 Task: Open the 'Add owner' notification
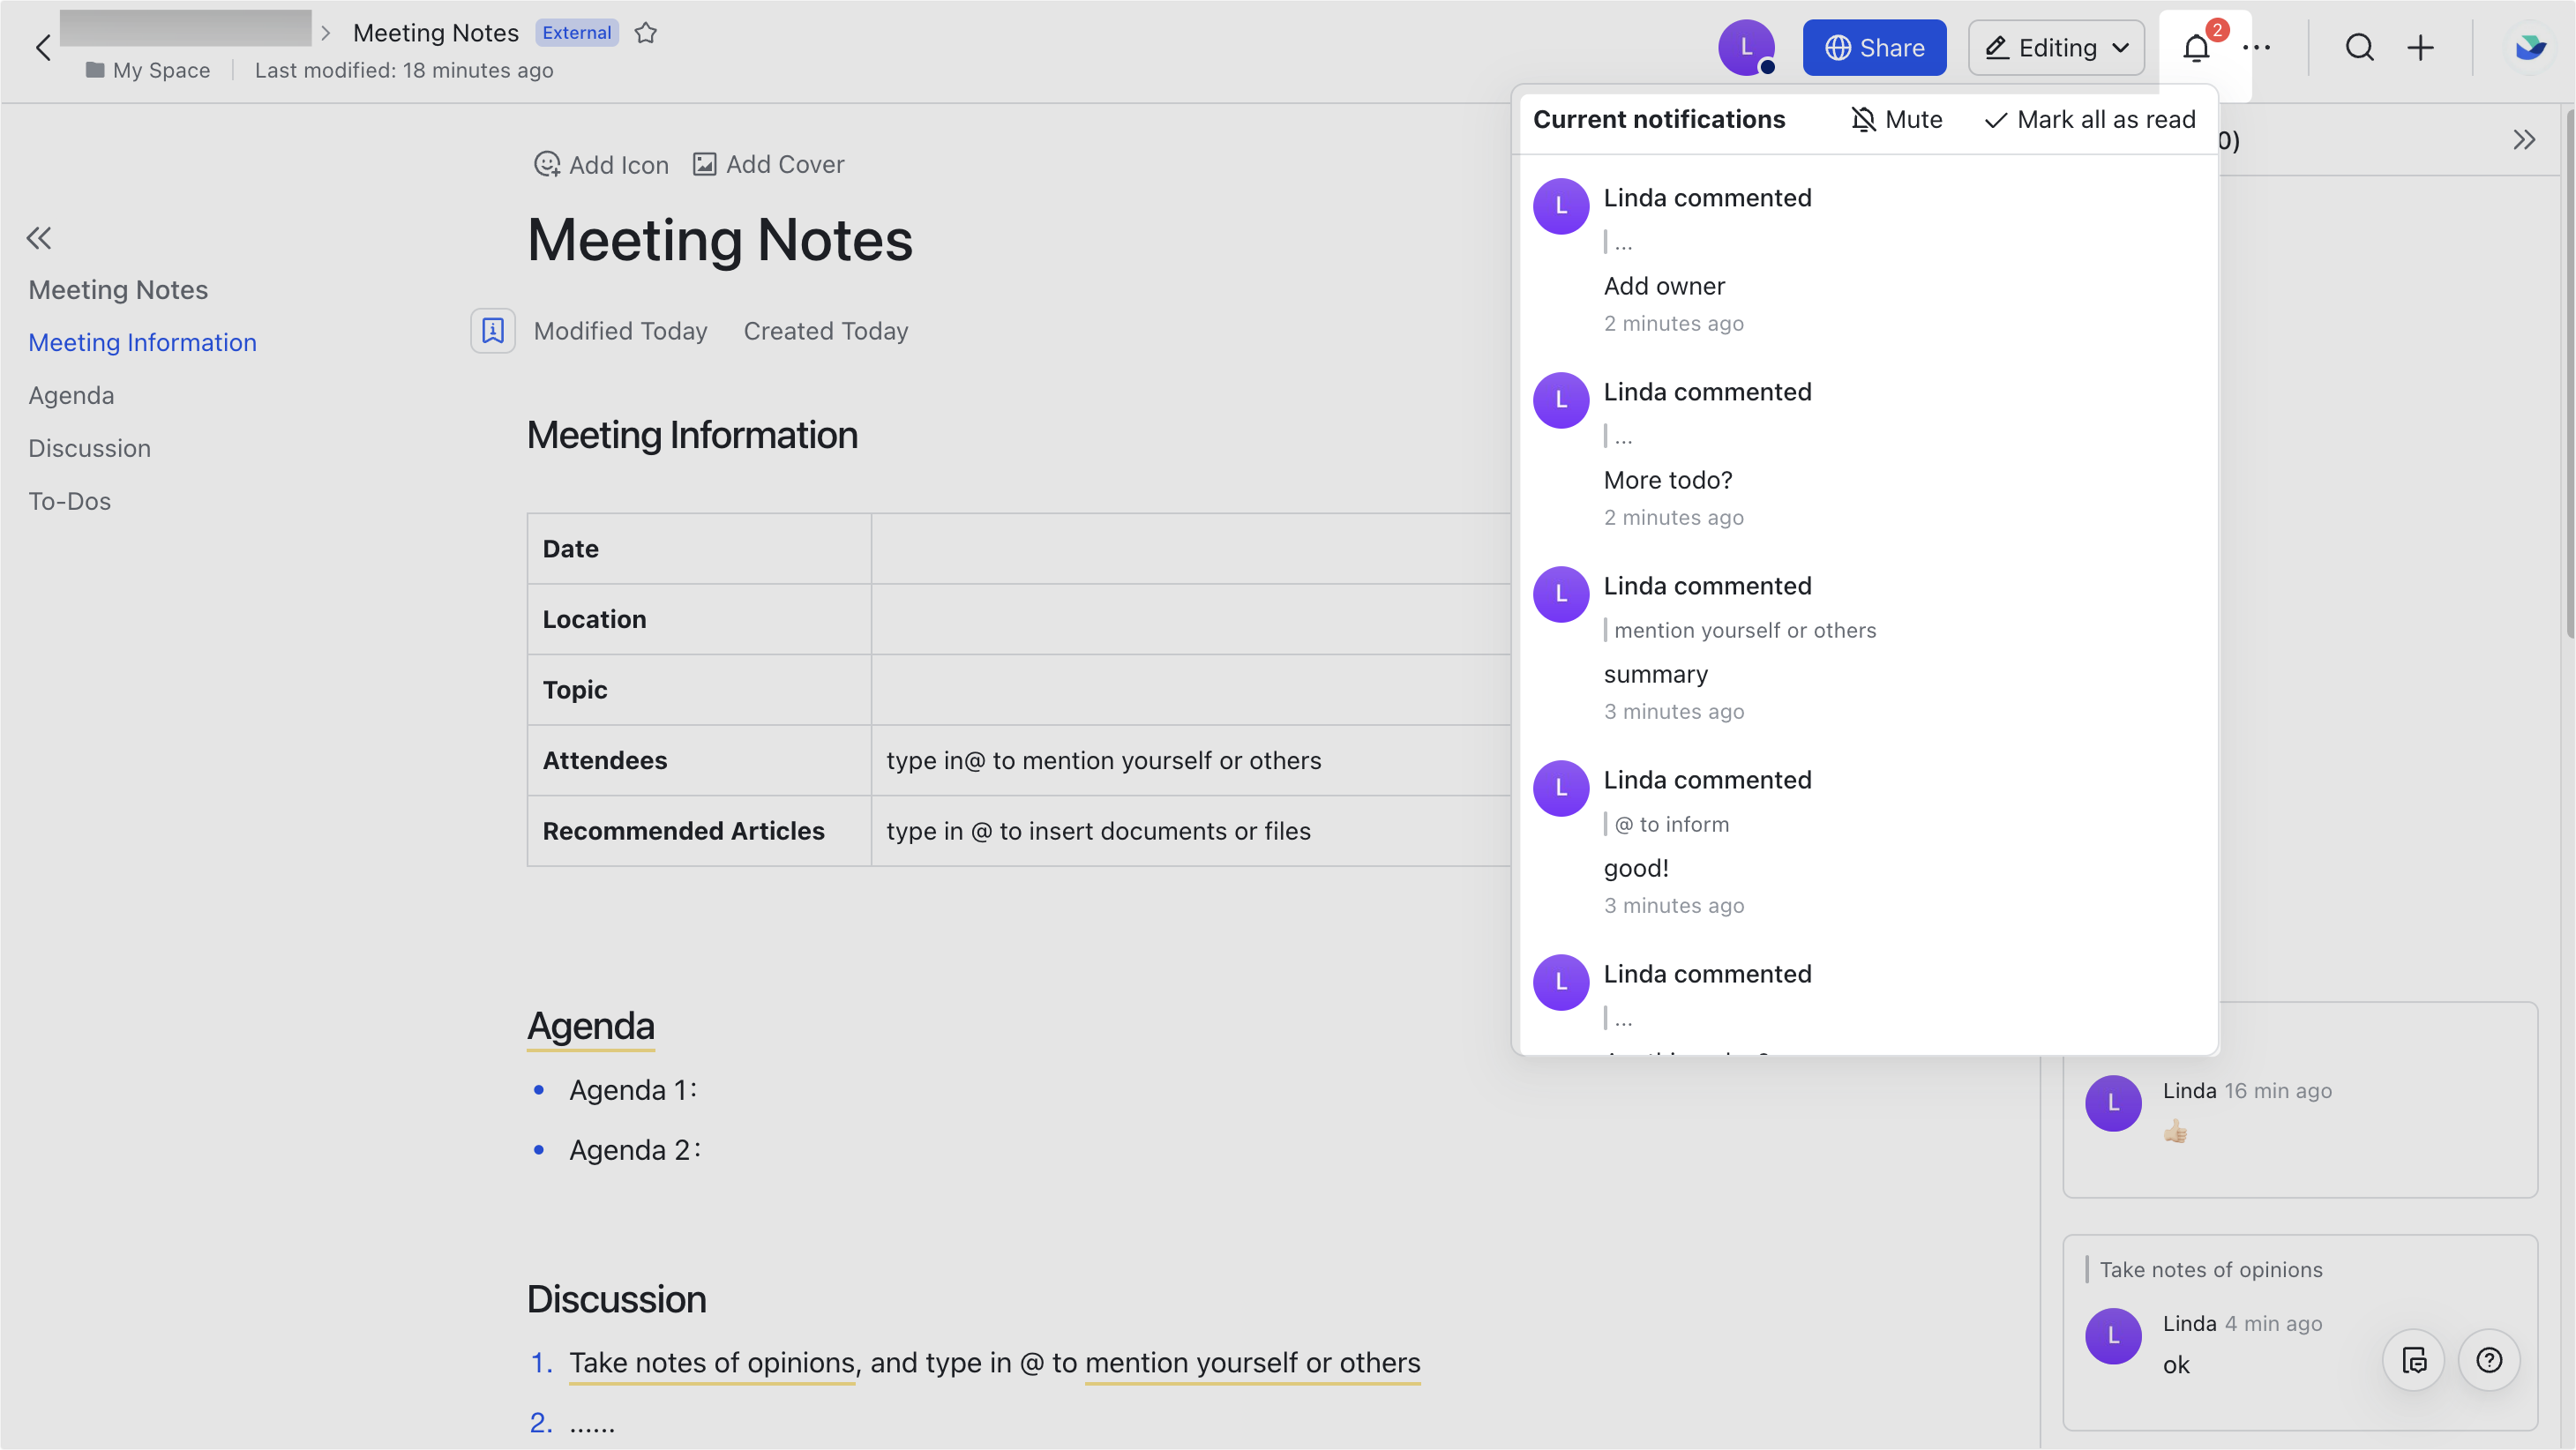(1866, 260)
